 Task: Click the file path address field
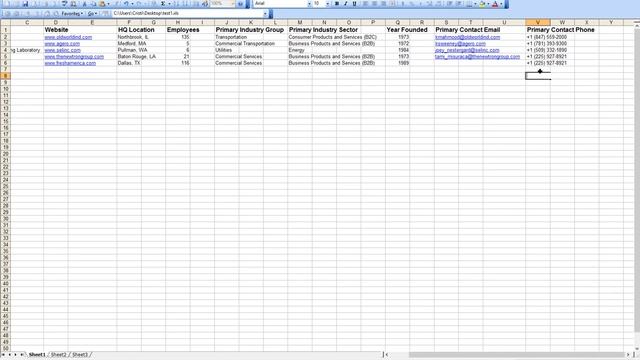(187, 13)
